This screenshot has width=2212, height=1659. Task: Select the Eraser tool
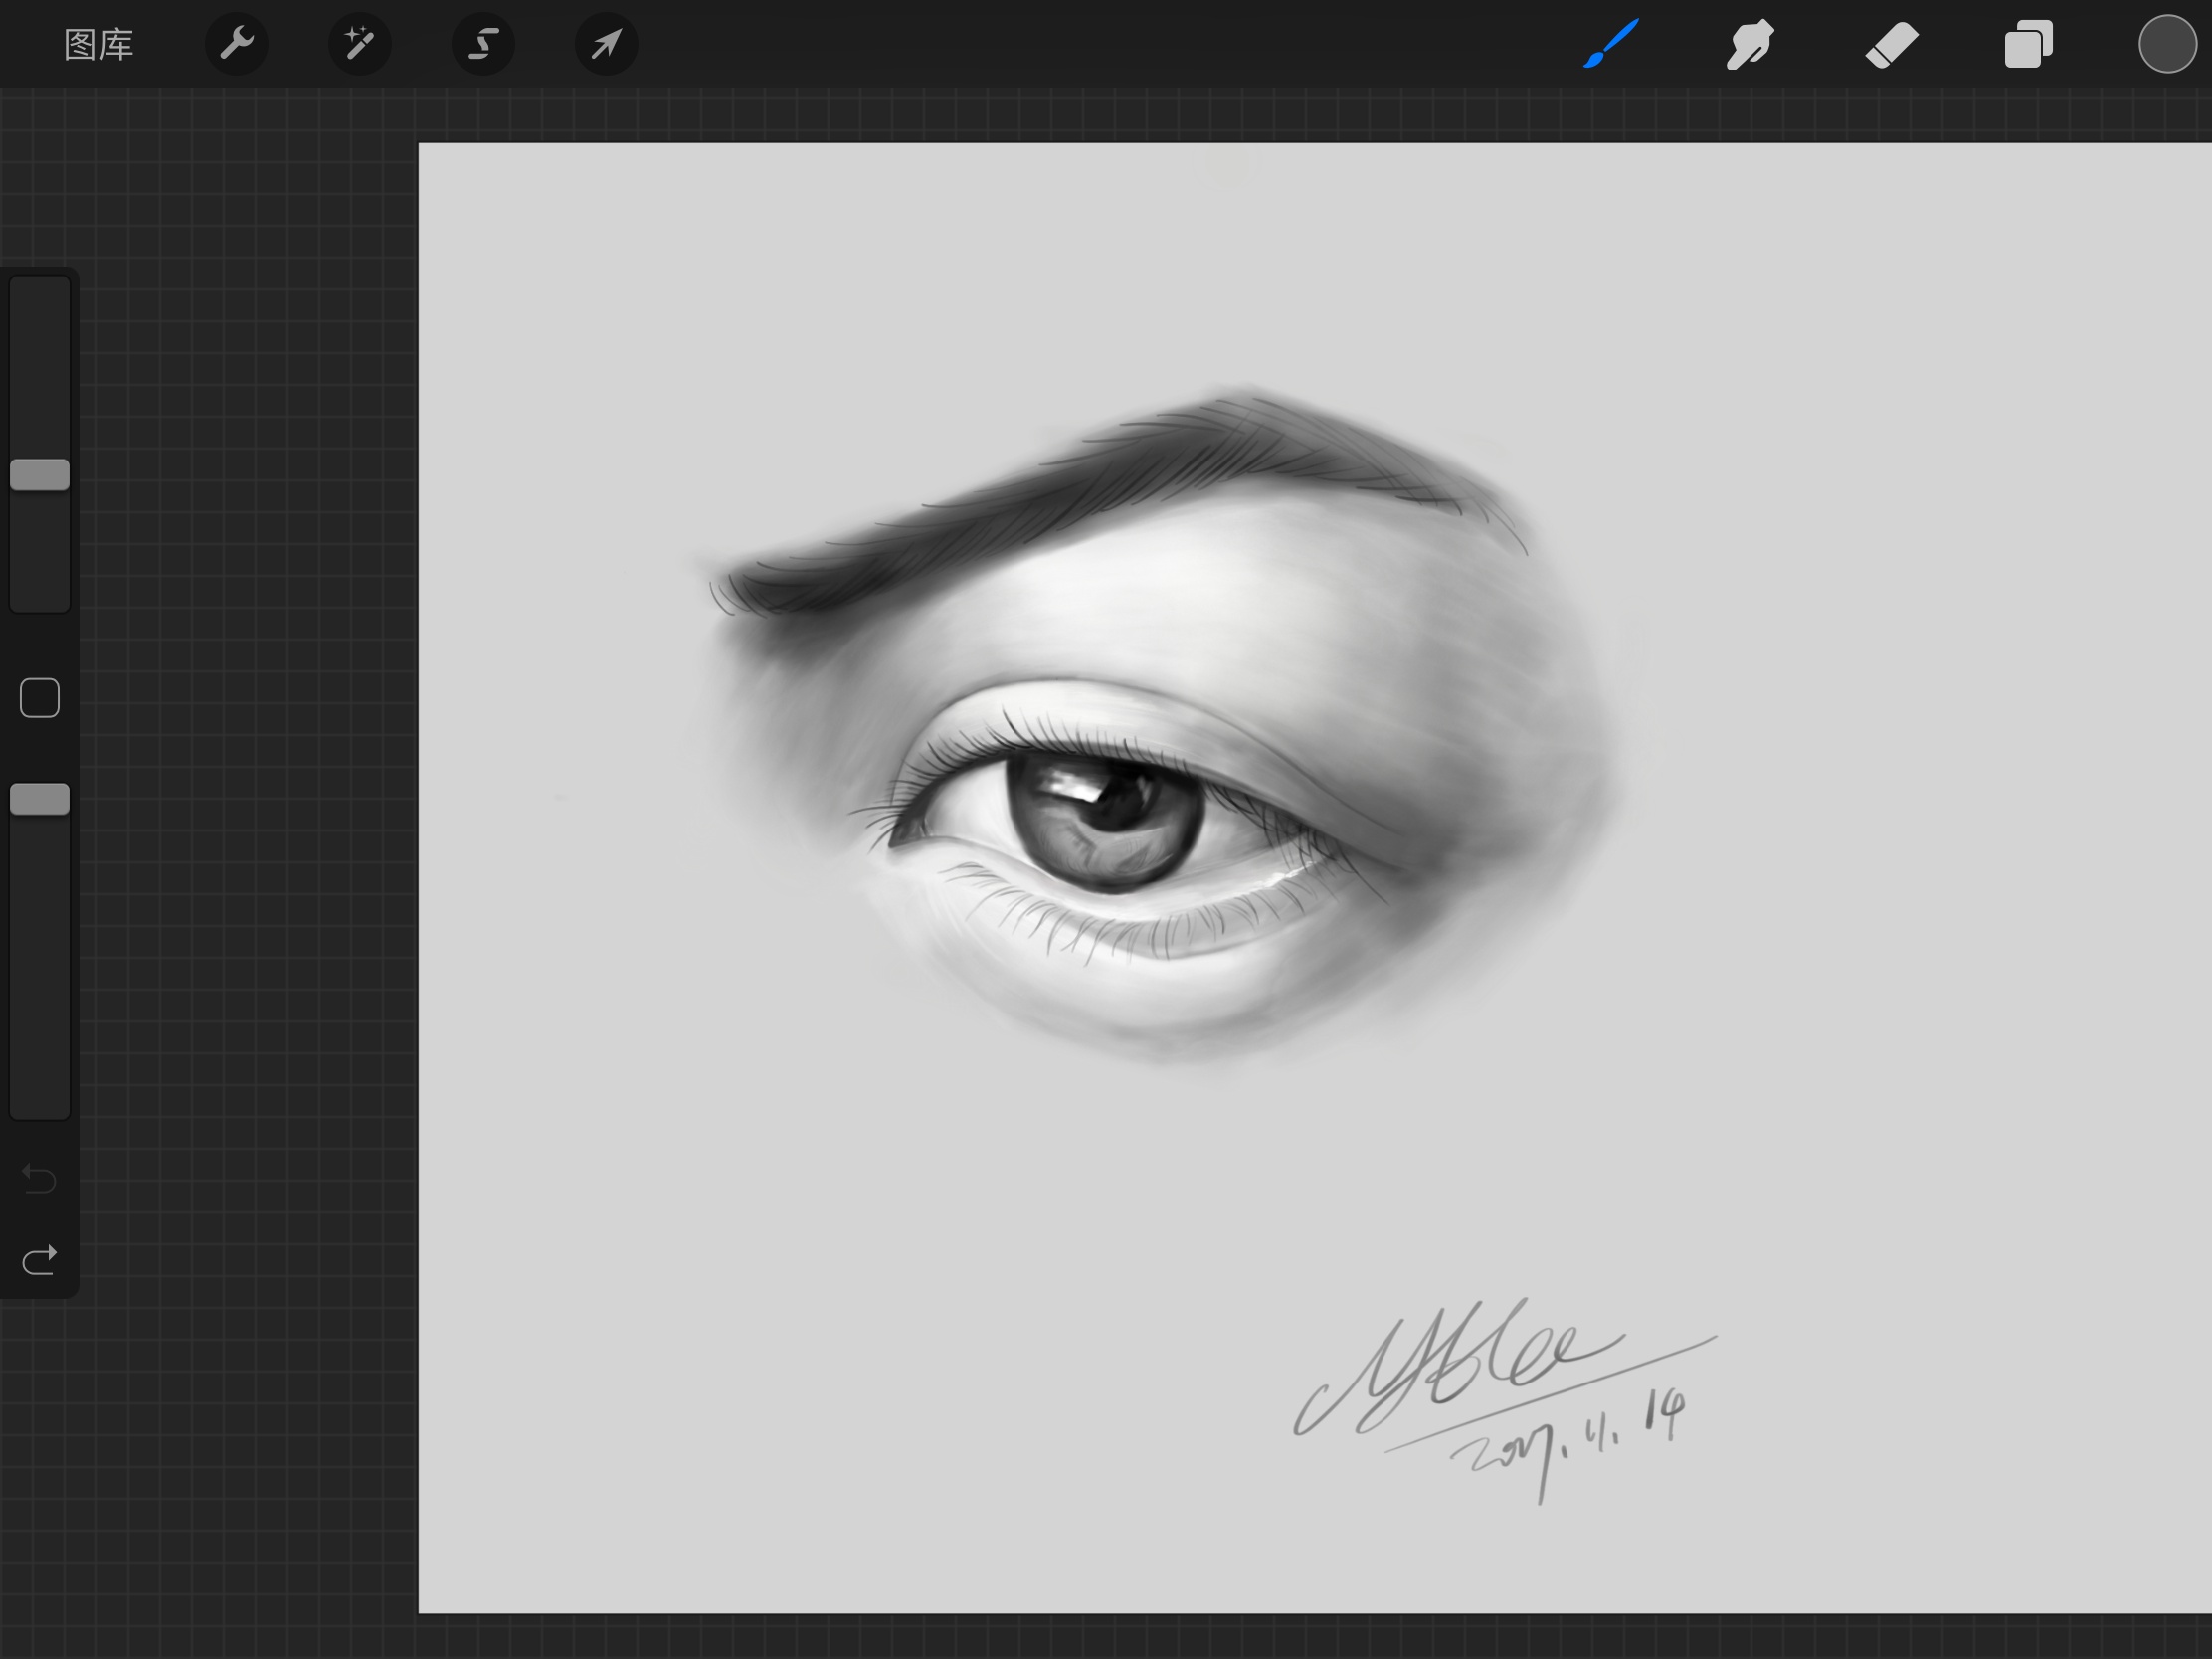tap(1891, 44)
